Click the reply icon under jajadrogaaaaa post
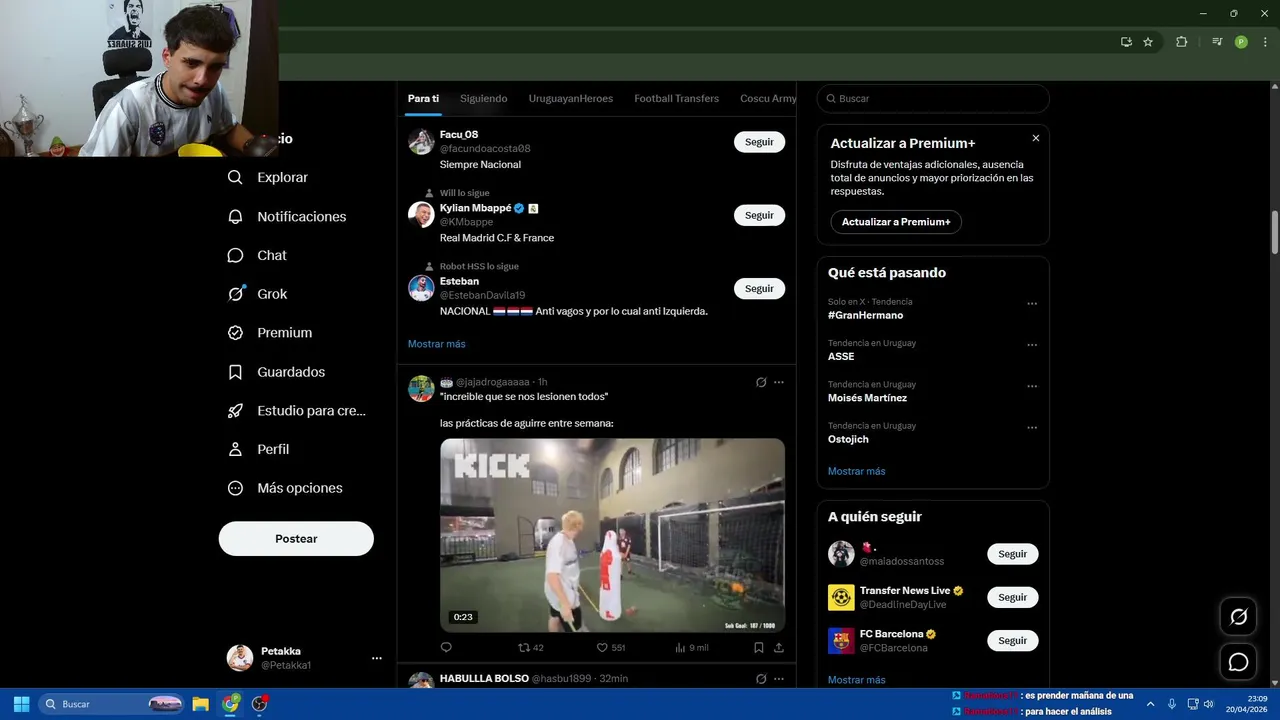Screen dimensions: 1280x720 [446, 648]
